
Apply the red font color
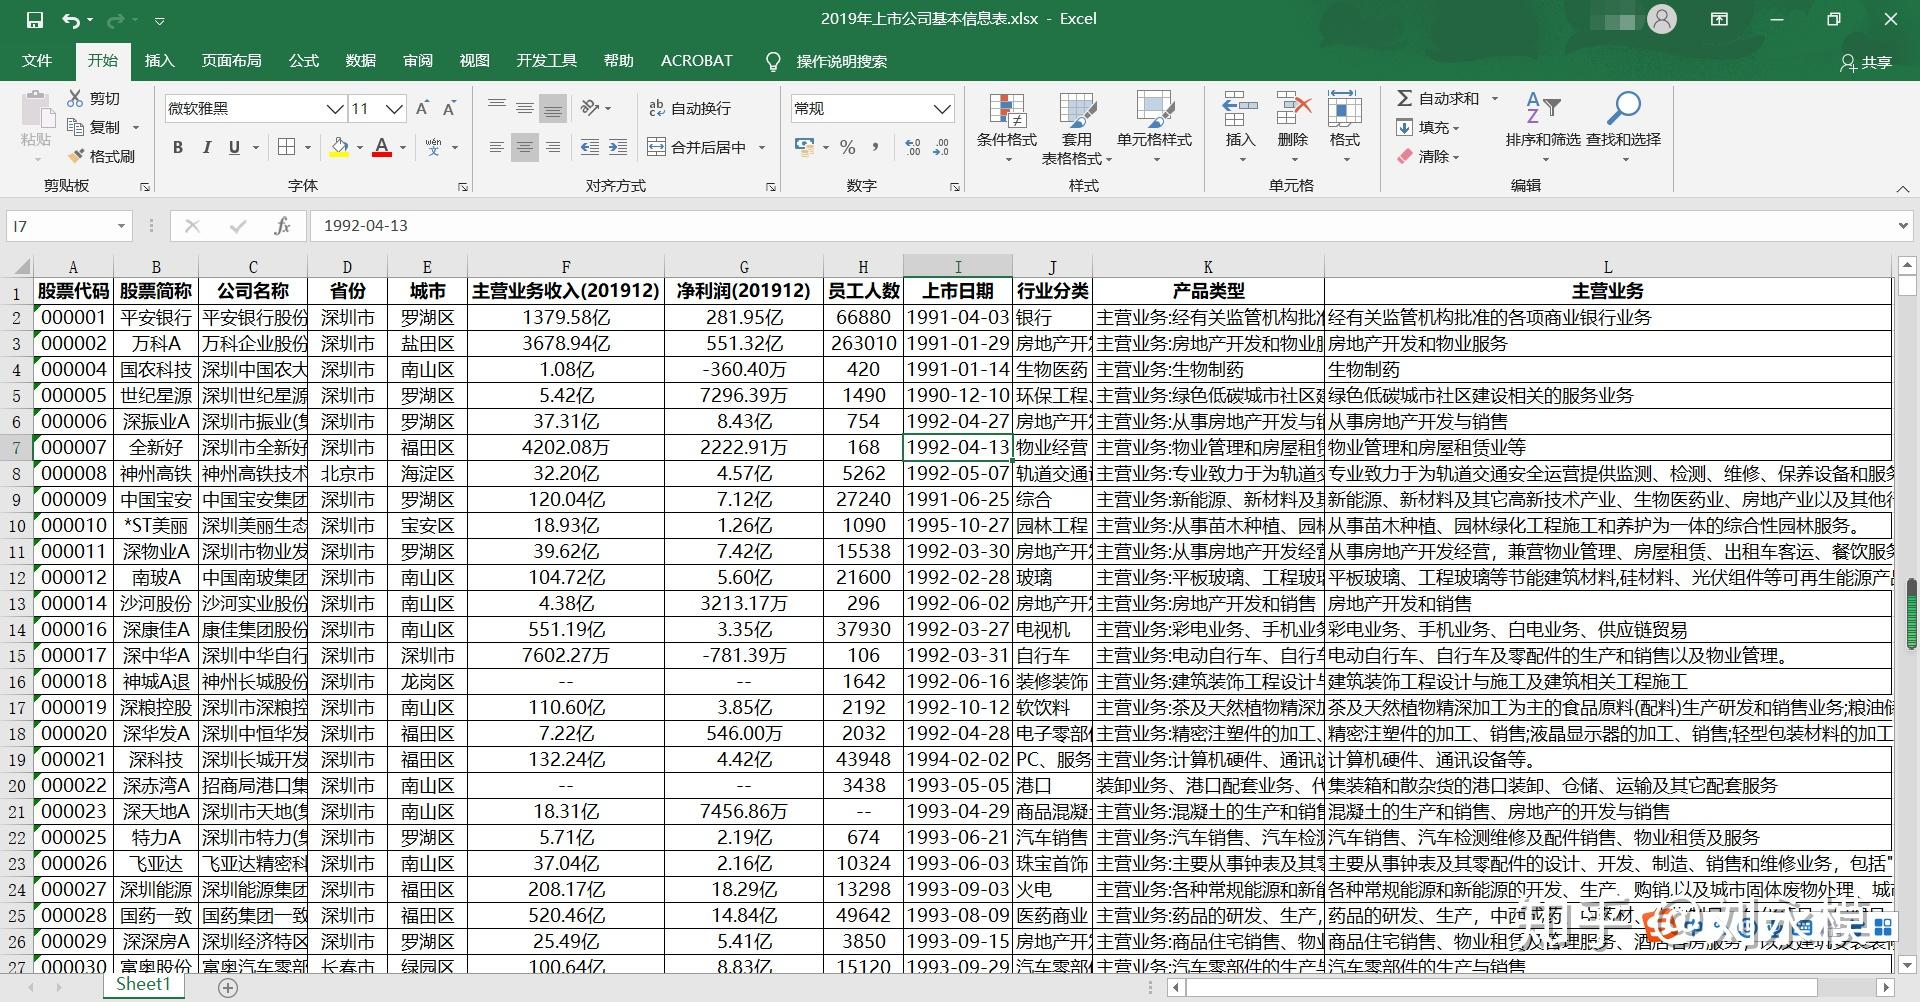click(382, 147)
